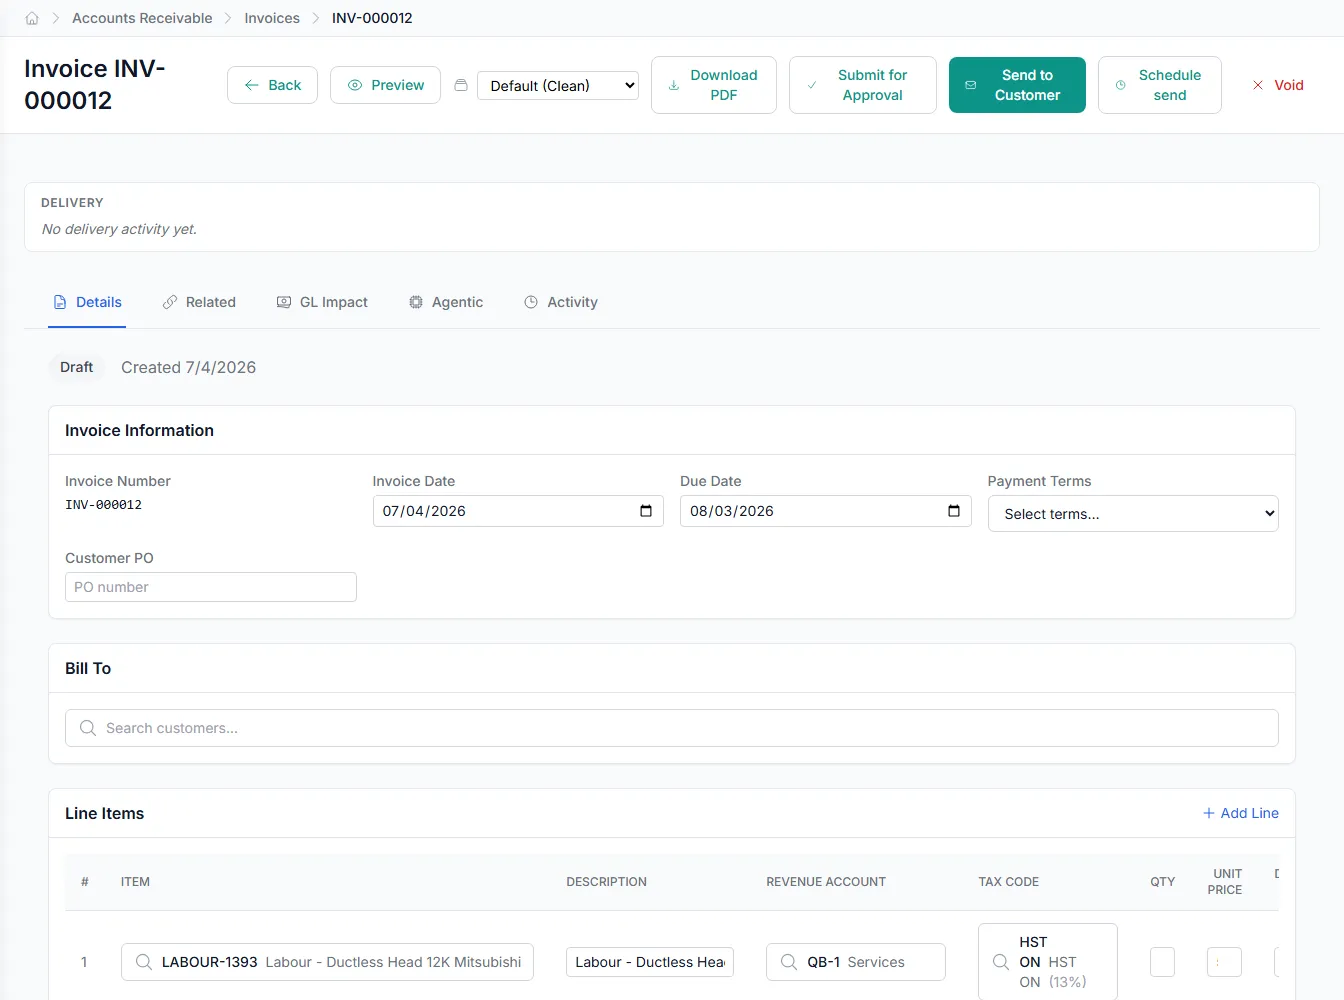View the Activity tab

(x=561, y=302)
